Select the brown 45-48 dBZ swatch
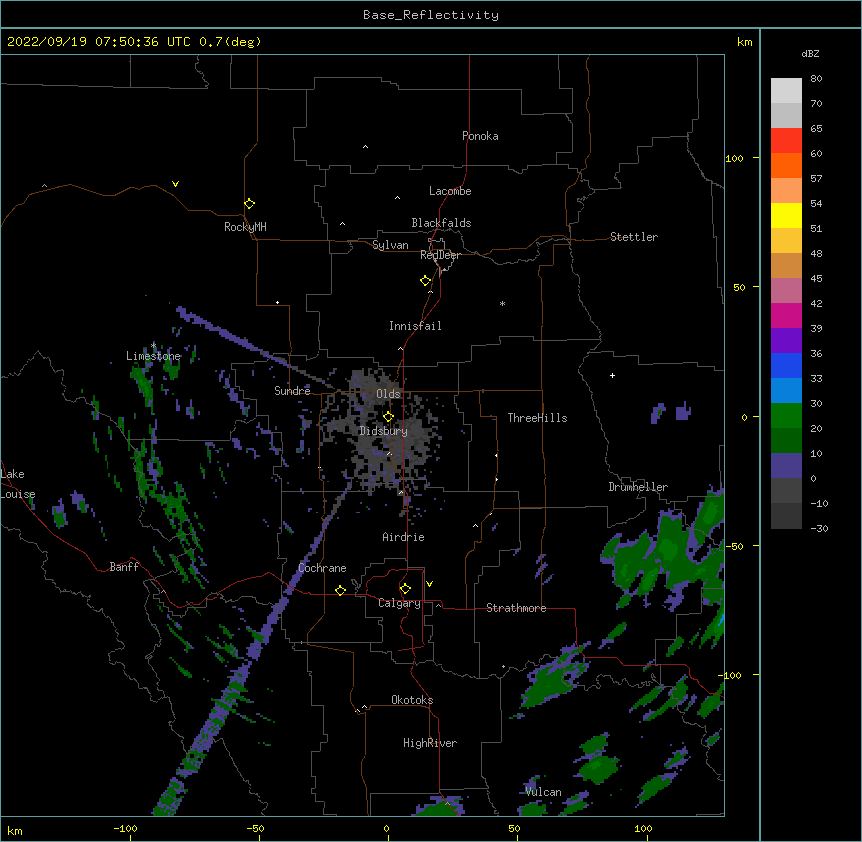This screenshot has width=862, height=842. tap(786, 265)
